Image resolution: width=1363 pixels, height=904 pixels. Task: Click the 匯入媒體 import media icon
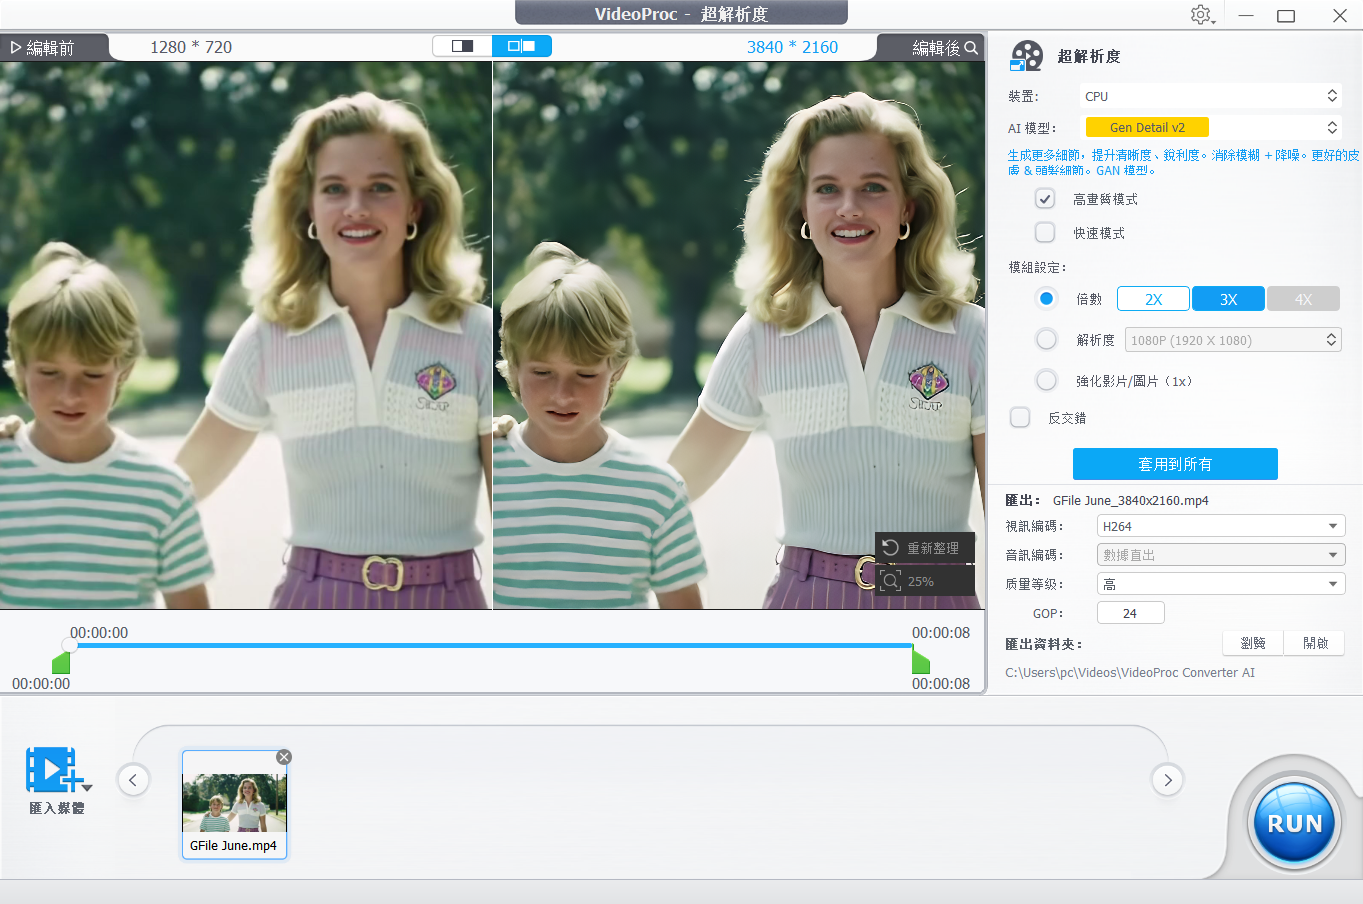pyautogui.click(x=52, y=770)
